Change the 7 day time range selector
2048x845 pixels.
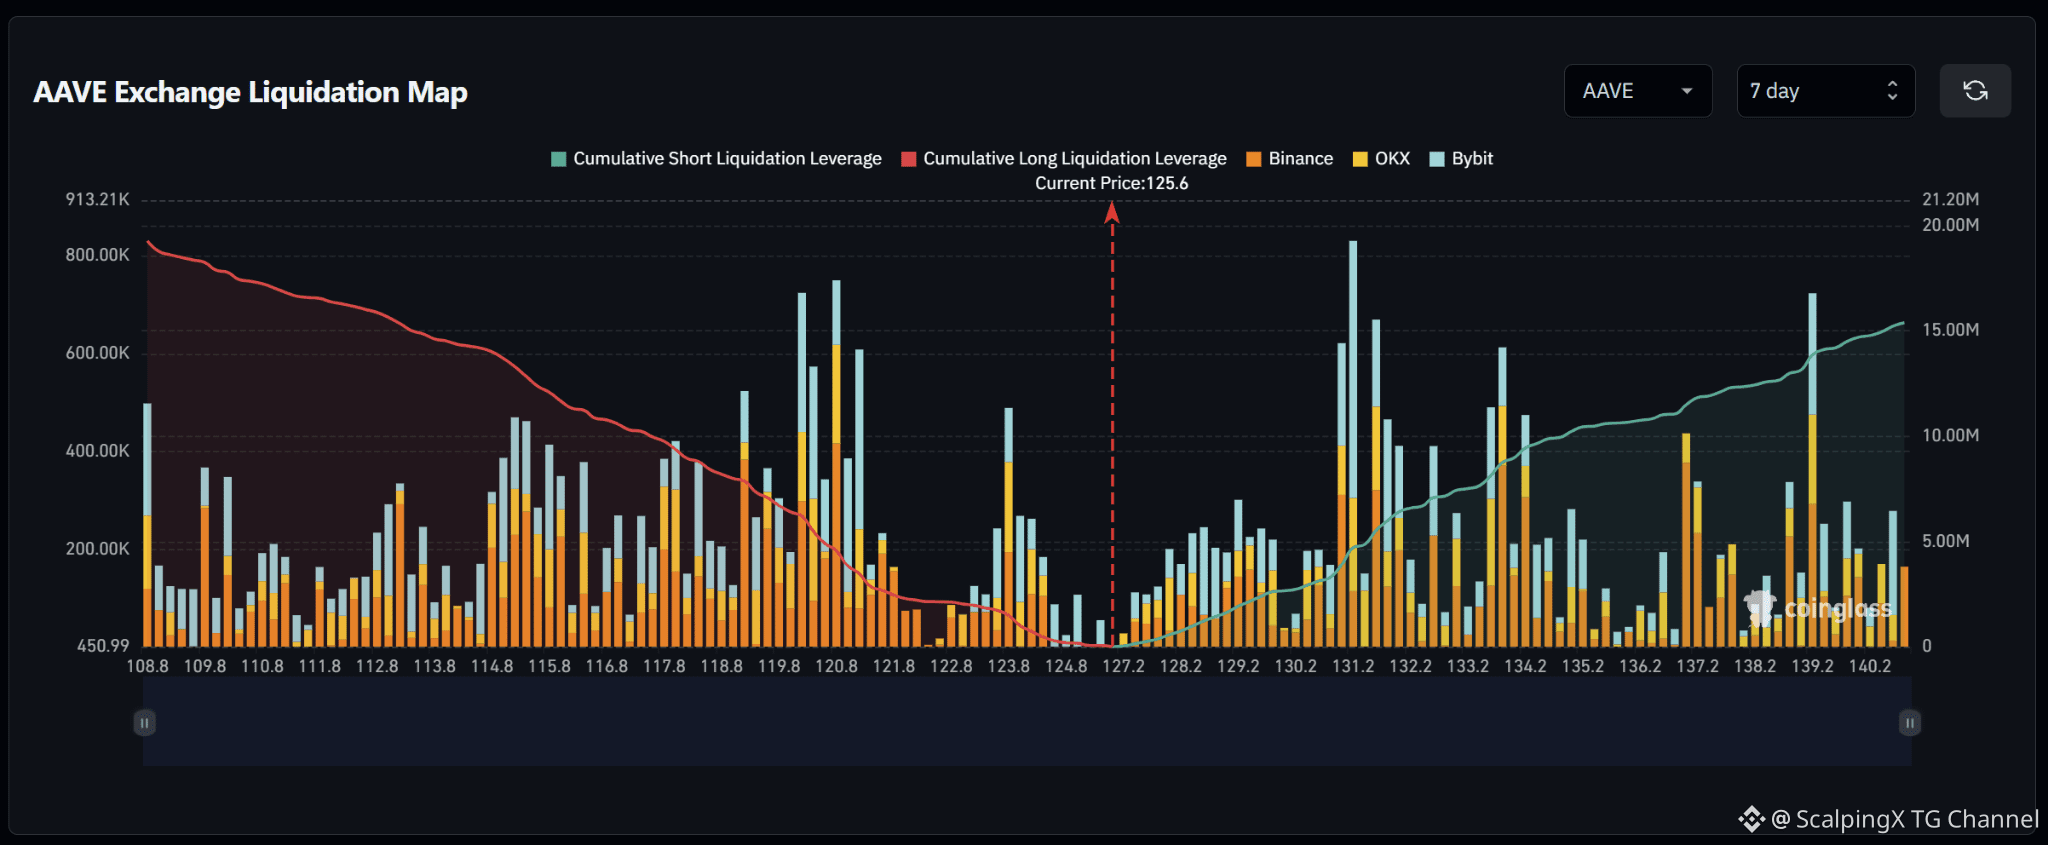click(1826, 91)
